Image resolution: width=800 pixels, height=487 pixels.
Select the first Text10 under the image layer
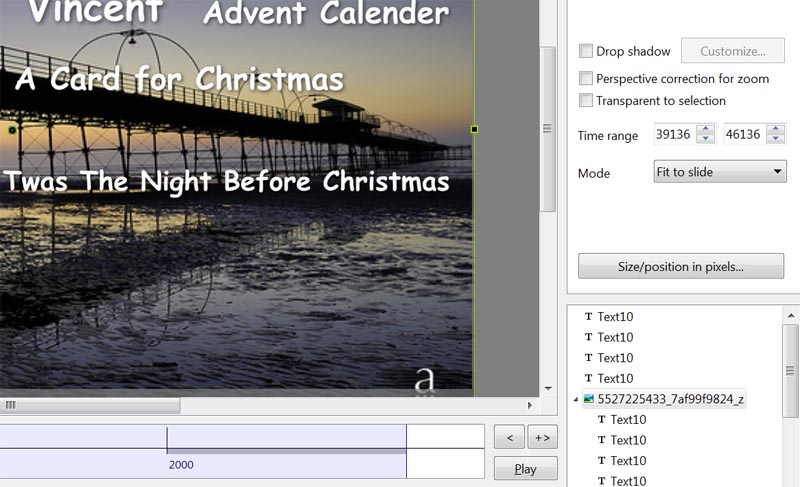tap(628, 420)
